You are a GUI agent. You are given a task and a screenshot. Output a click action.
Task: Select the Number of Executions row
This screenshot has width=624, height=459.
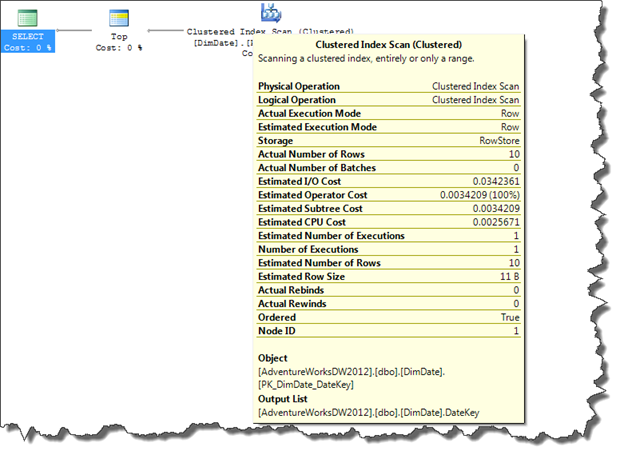[x=388, y=249]
